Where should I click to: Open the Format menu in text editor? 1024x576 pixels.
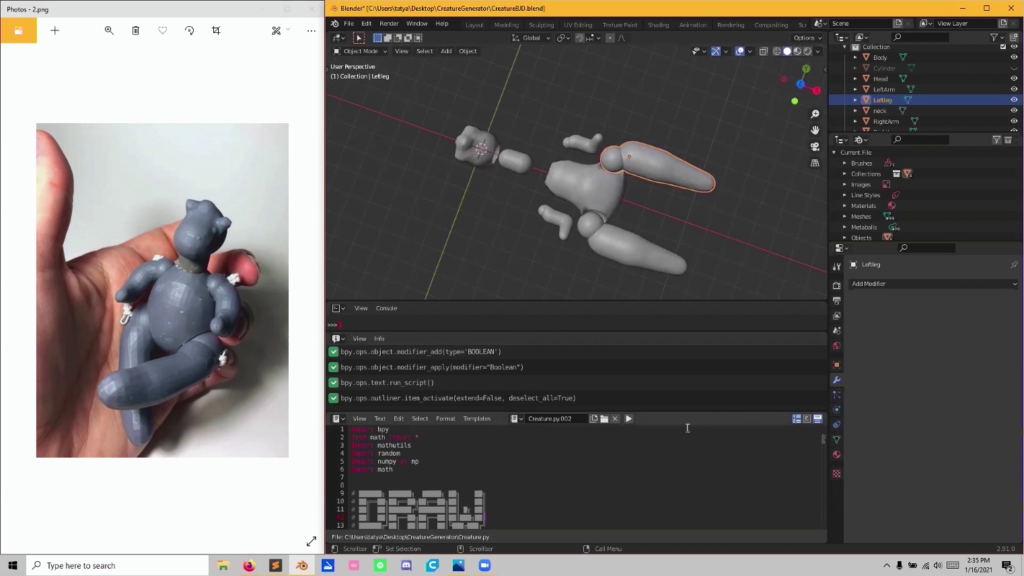click(x=445, y=419)
